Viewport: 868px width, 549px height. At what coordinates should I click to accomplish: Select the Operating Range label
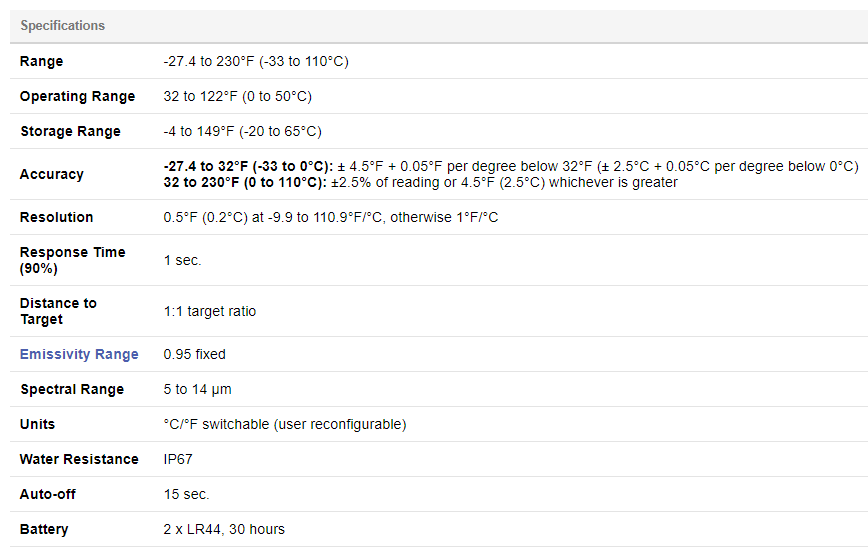pyautogui.click(x=77, y=96)
